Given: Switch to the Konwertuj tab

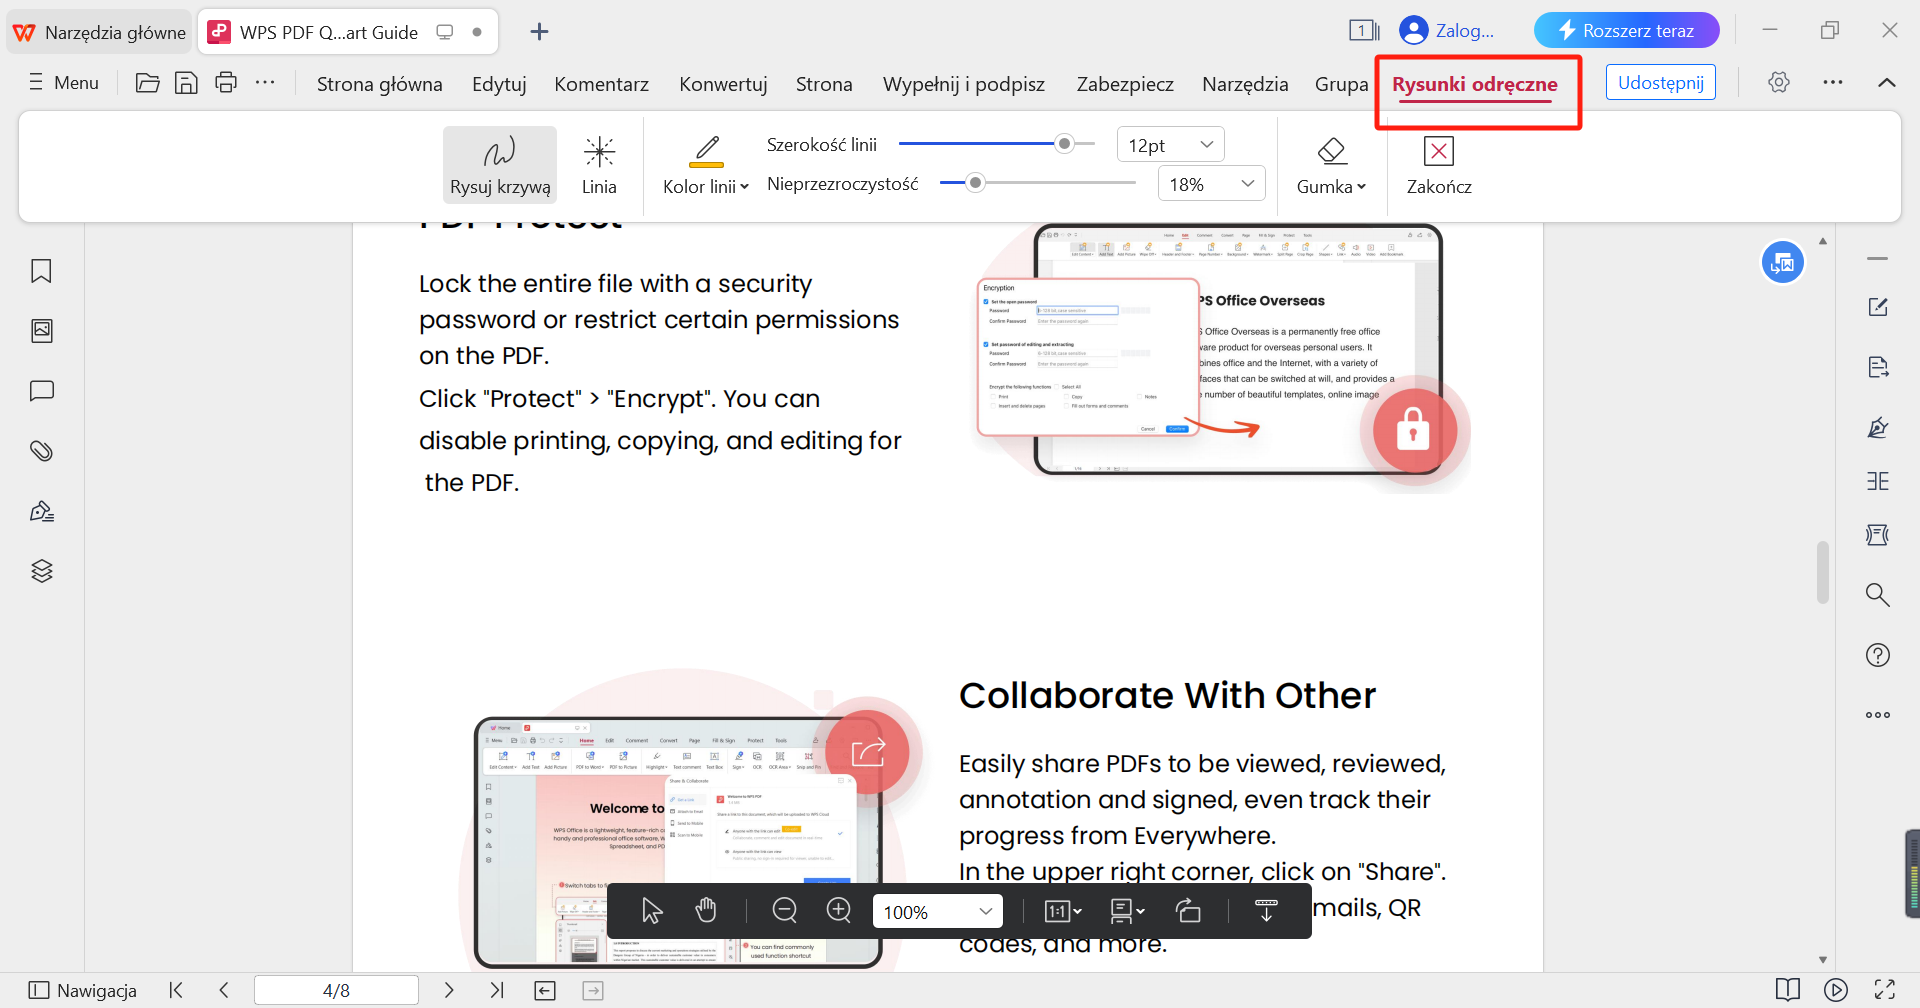Looking at the screenshot, I should click(723, 85).
